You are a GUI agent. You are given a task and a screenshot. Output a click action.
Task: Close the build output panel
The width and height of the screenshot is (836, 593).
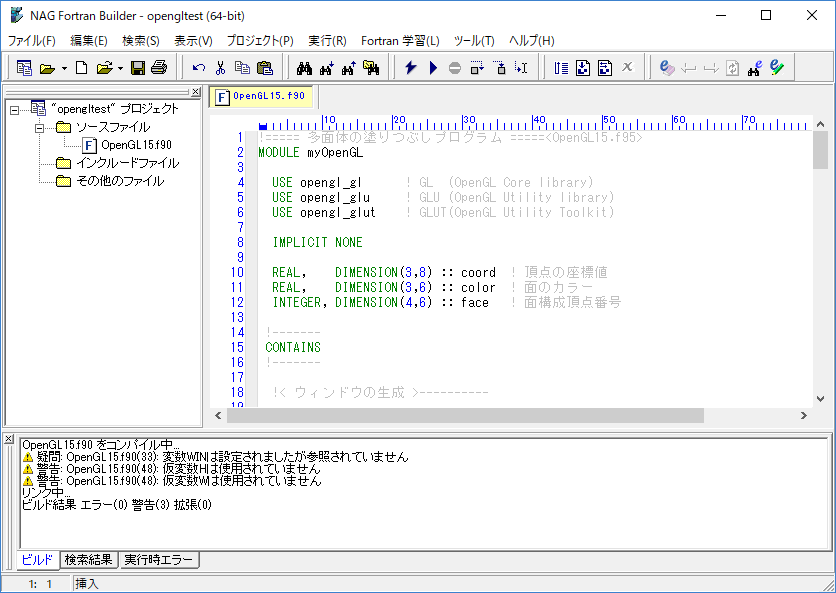[9, 439]
